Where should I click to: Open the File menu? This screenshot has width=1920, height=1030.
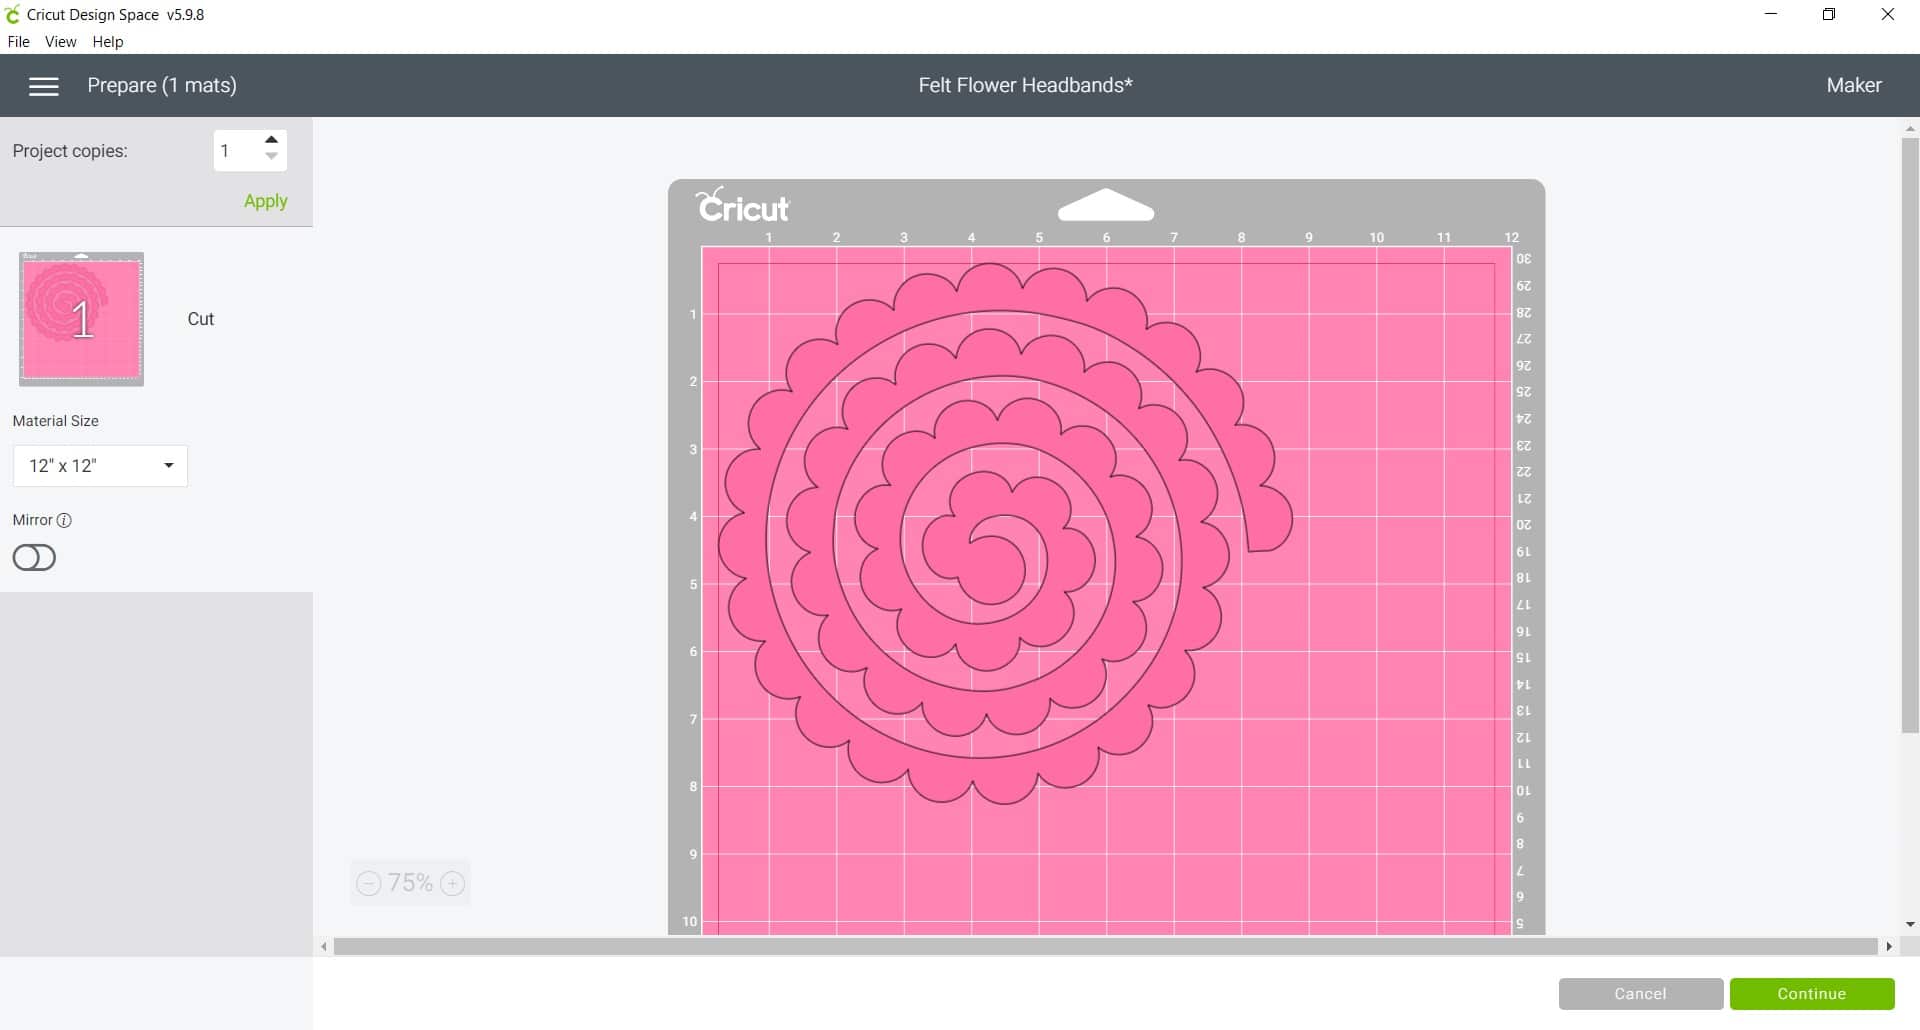(x=18, y=41)
